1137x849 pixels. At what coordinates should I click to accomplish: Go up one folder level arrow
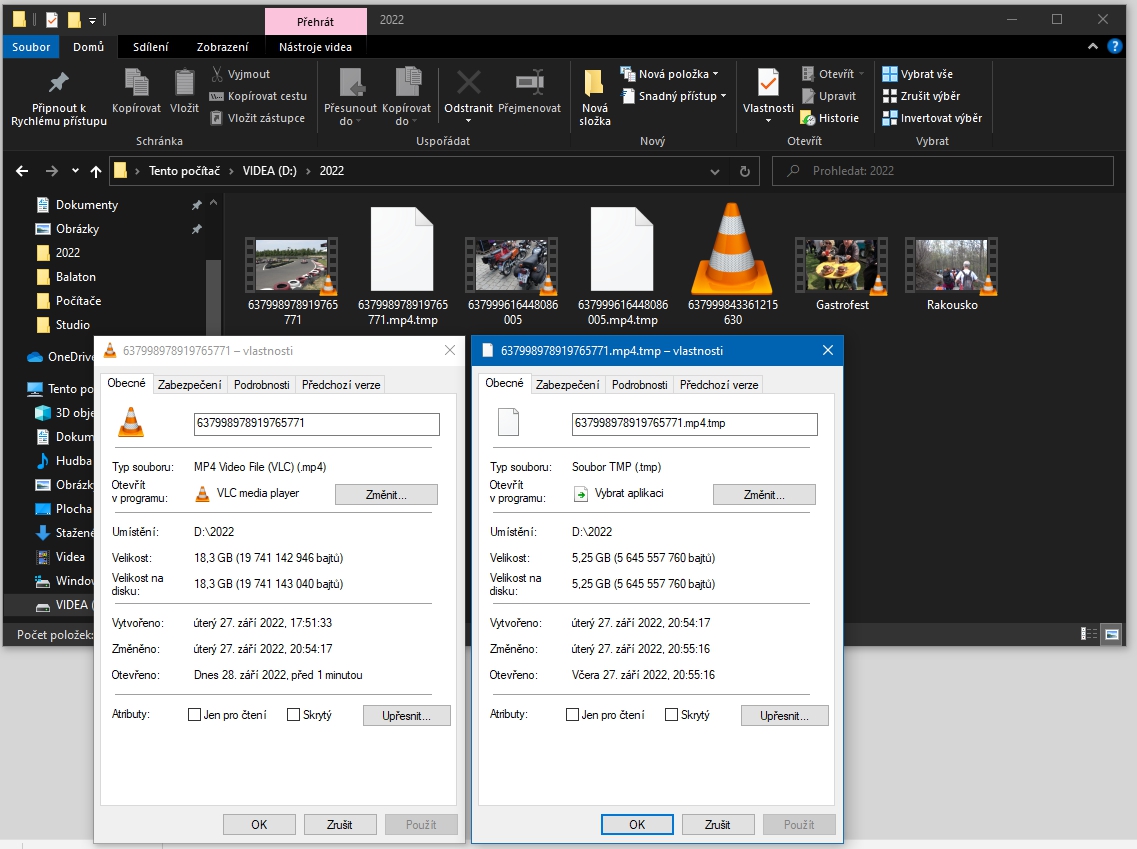point(96,171)
